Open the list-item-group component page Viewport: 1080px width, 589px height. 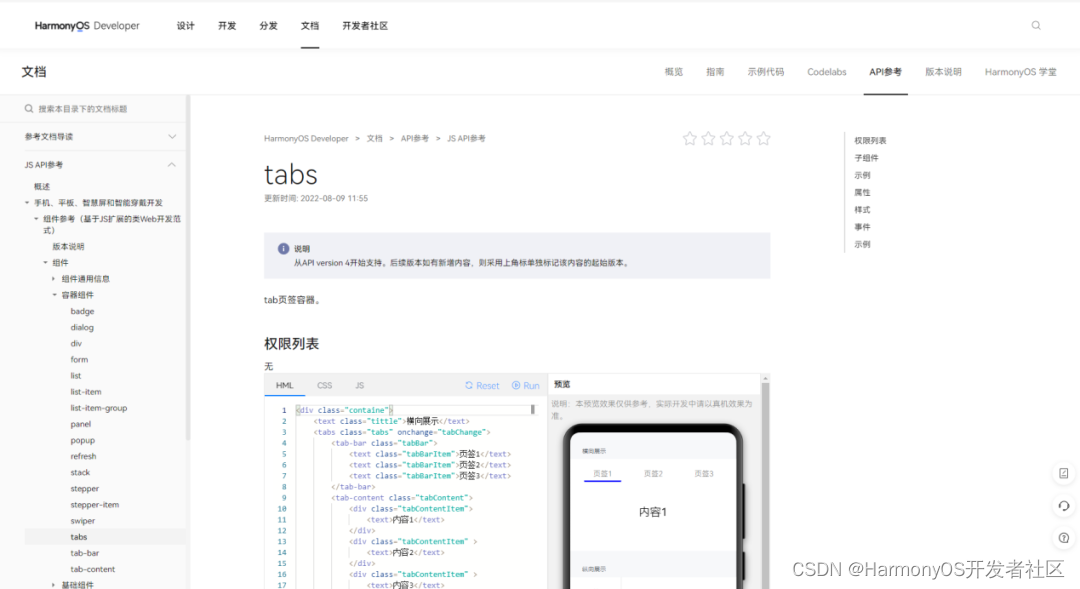[98, 408]
